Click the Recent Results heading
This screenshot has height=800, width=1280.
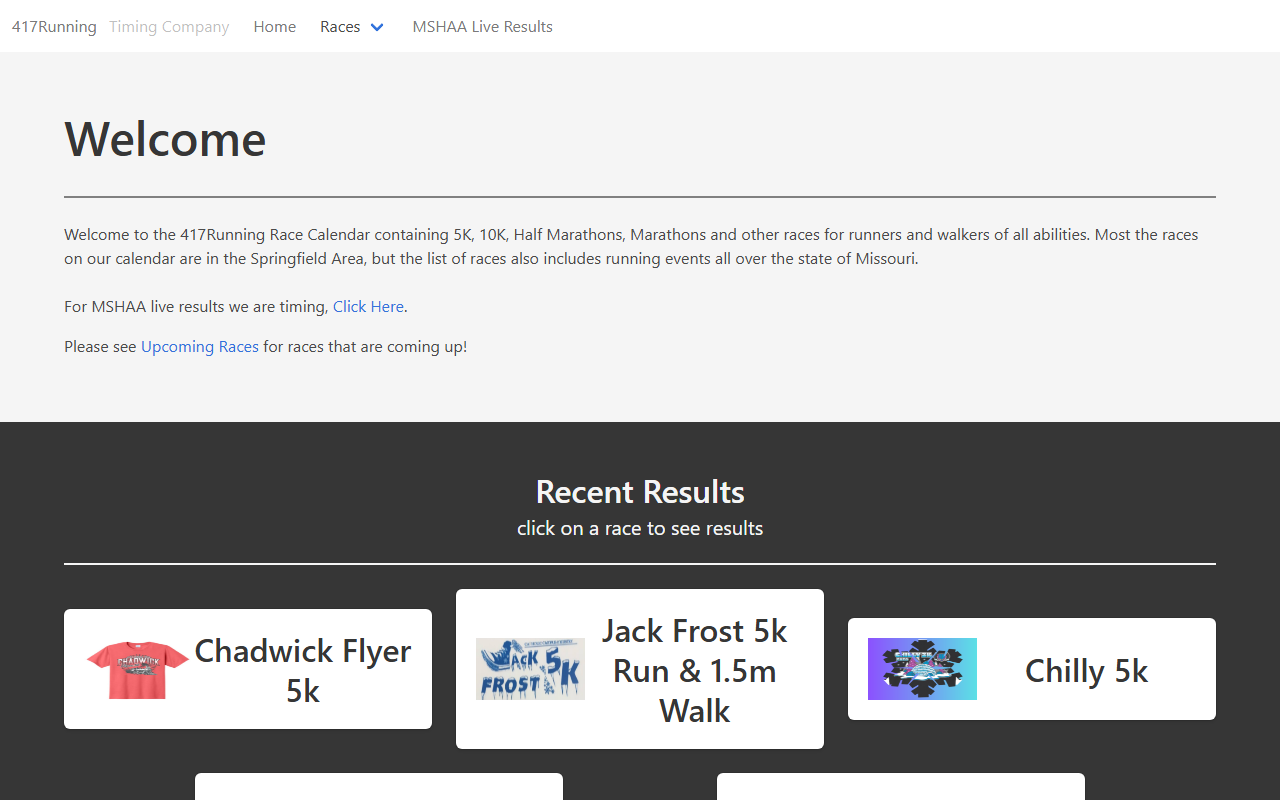coord(640,492)
